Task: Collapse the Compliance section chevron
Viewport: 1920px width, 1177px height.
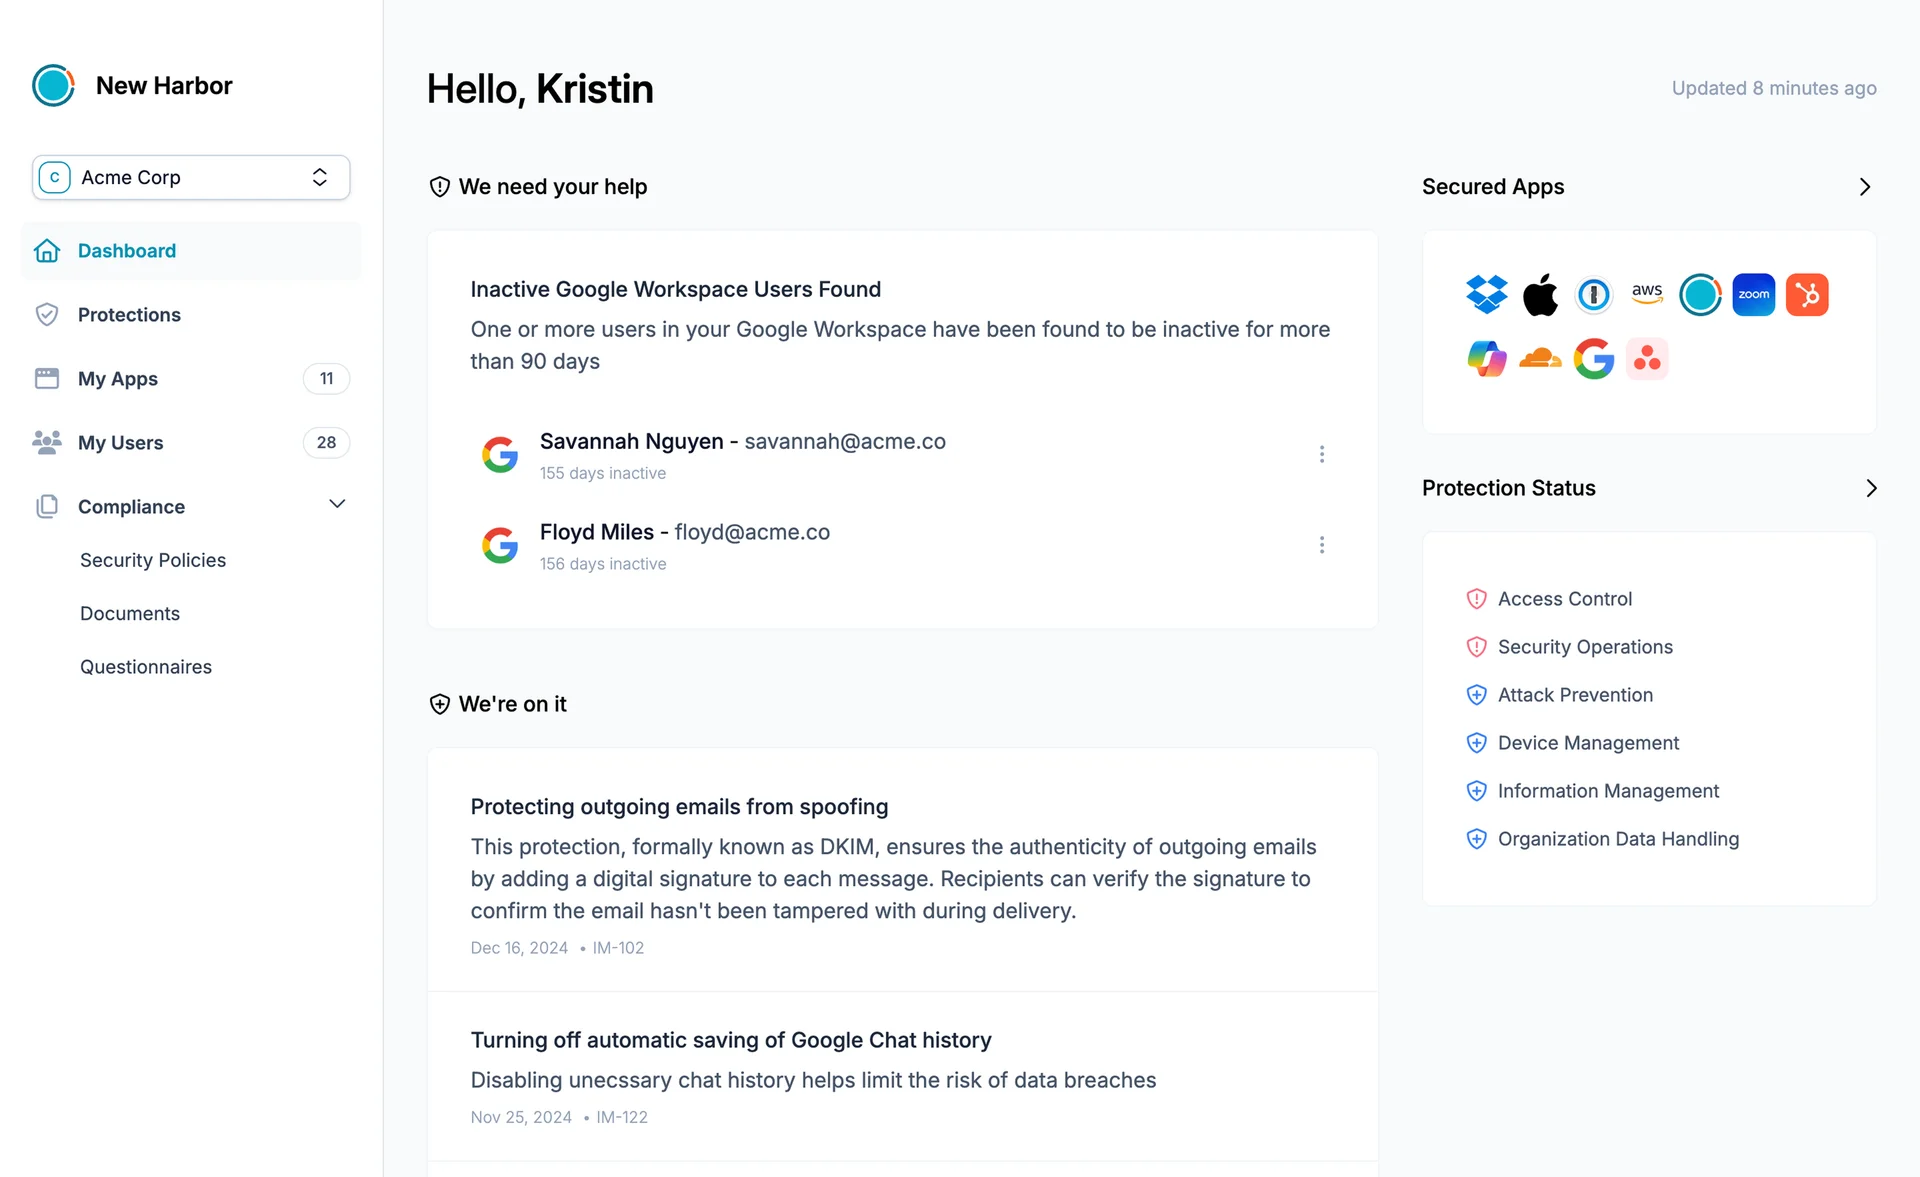Action: (x=337, y=504)
